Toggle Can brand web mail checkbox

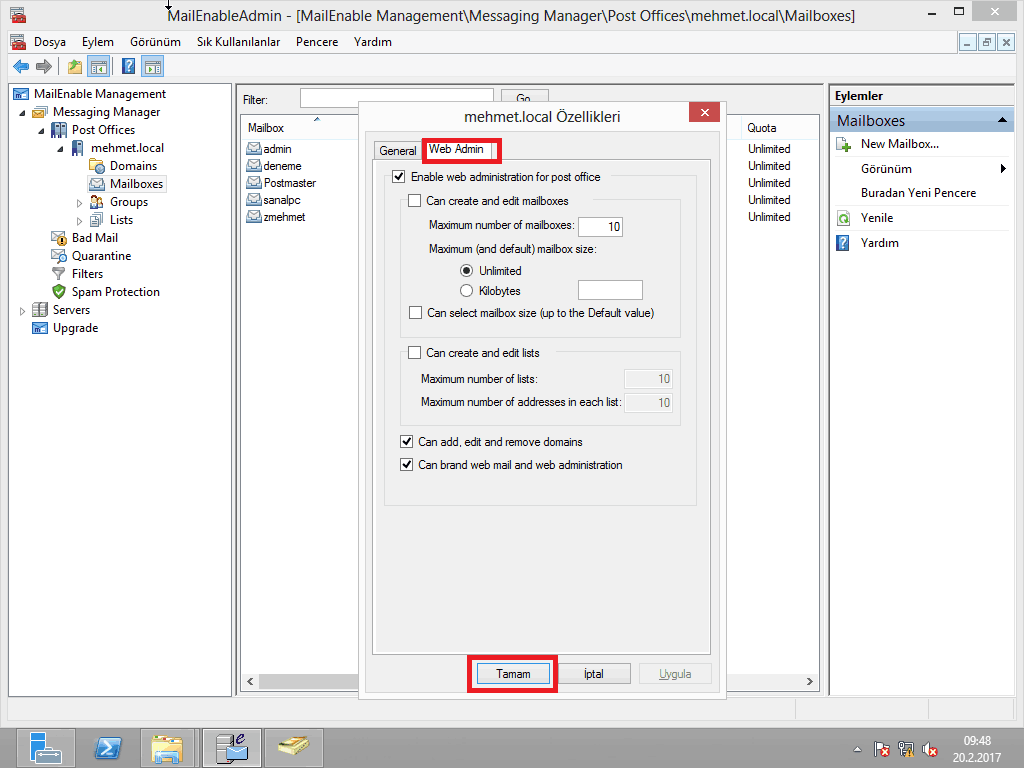pyautogui.click(x=406, y=465)
